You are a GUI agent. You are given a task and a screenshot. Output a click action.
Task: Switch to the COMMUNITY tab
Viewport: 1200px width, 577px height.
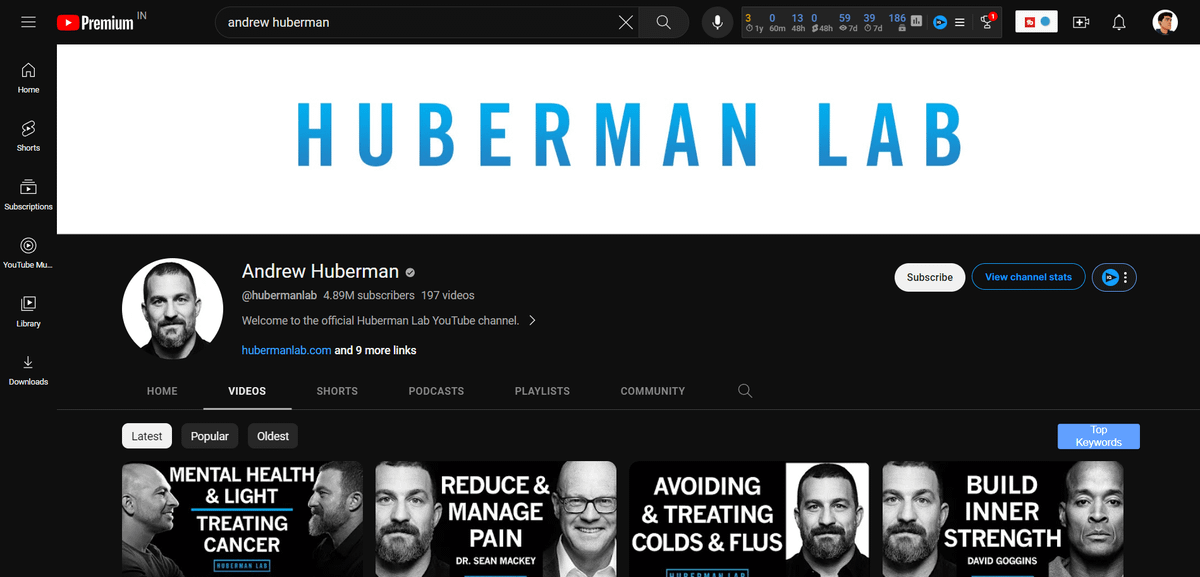point(653,391)
